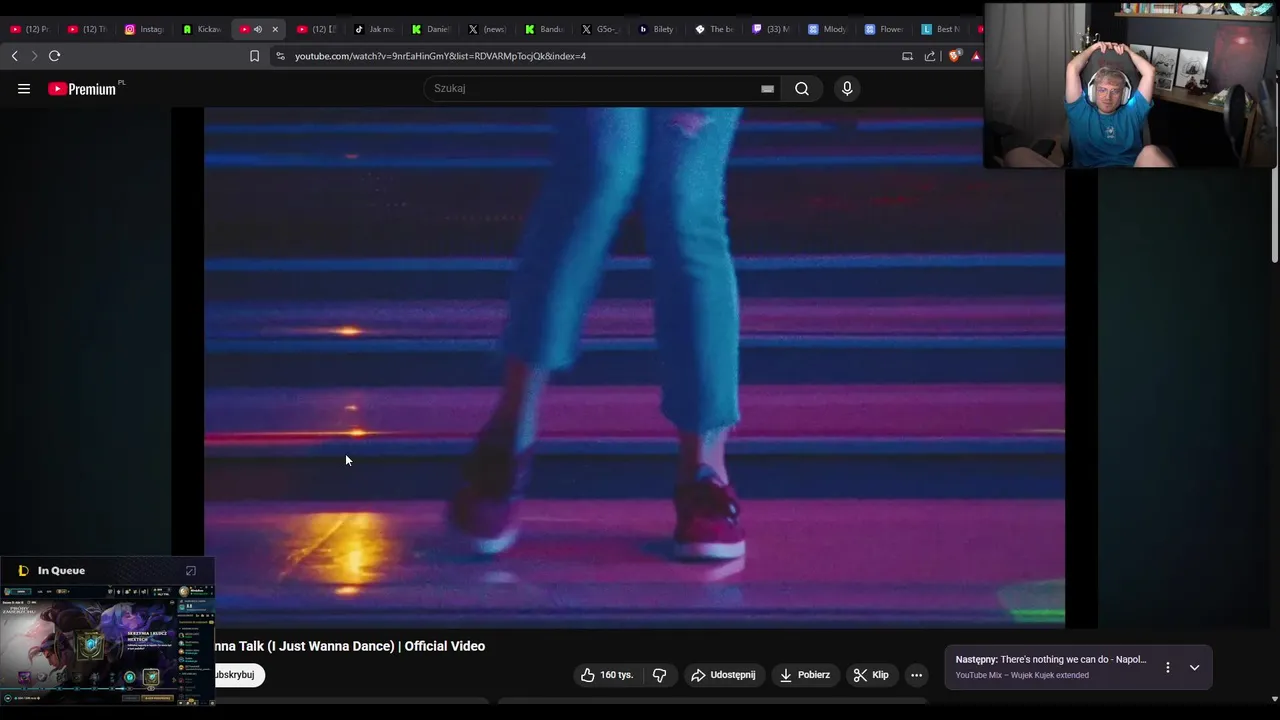Like the video (160 tys.)

607,675
